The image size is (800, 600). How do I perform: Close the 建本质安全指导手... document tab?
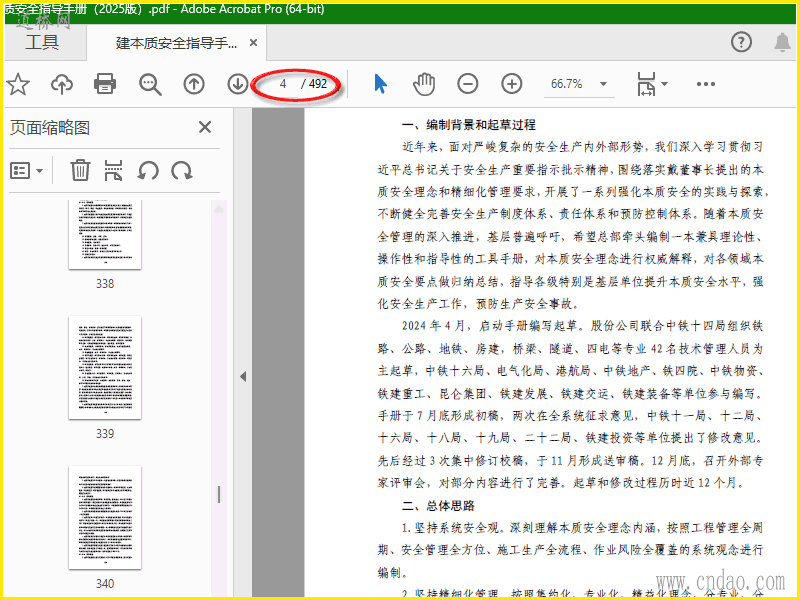[253, 43]
